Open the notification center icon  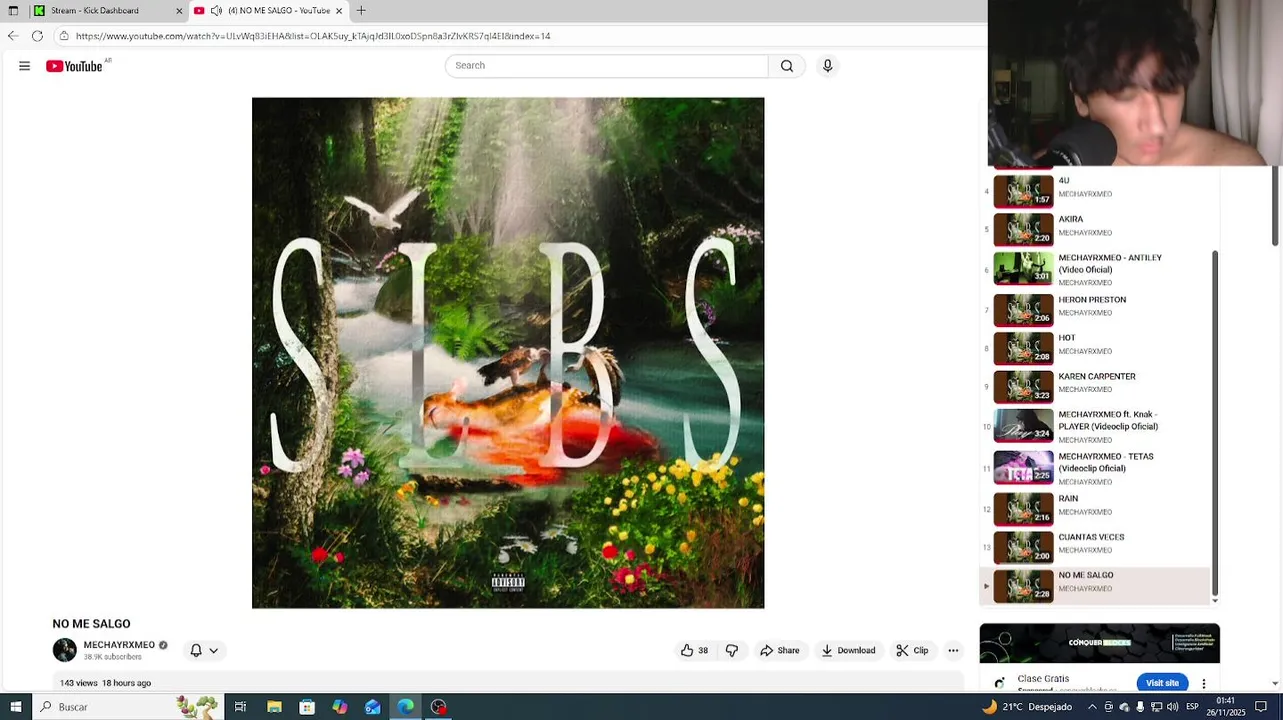pos(1261,707)
